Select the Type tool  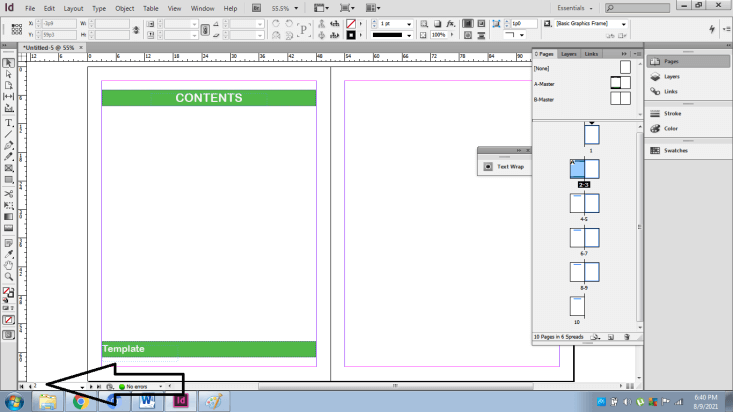click(8, 123)
